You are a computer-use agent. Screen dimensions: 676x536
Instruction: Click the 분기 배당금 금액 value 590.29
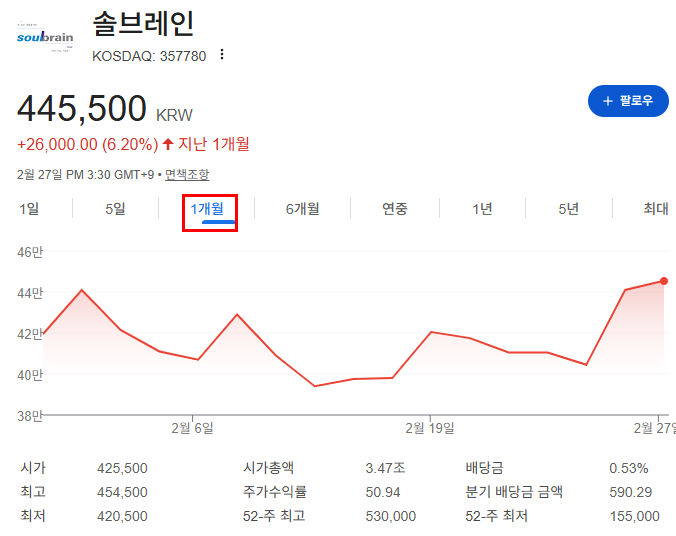click(631, 492)
